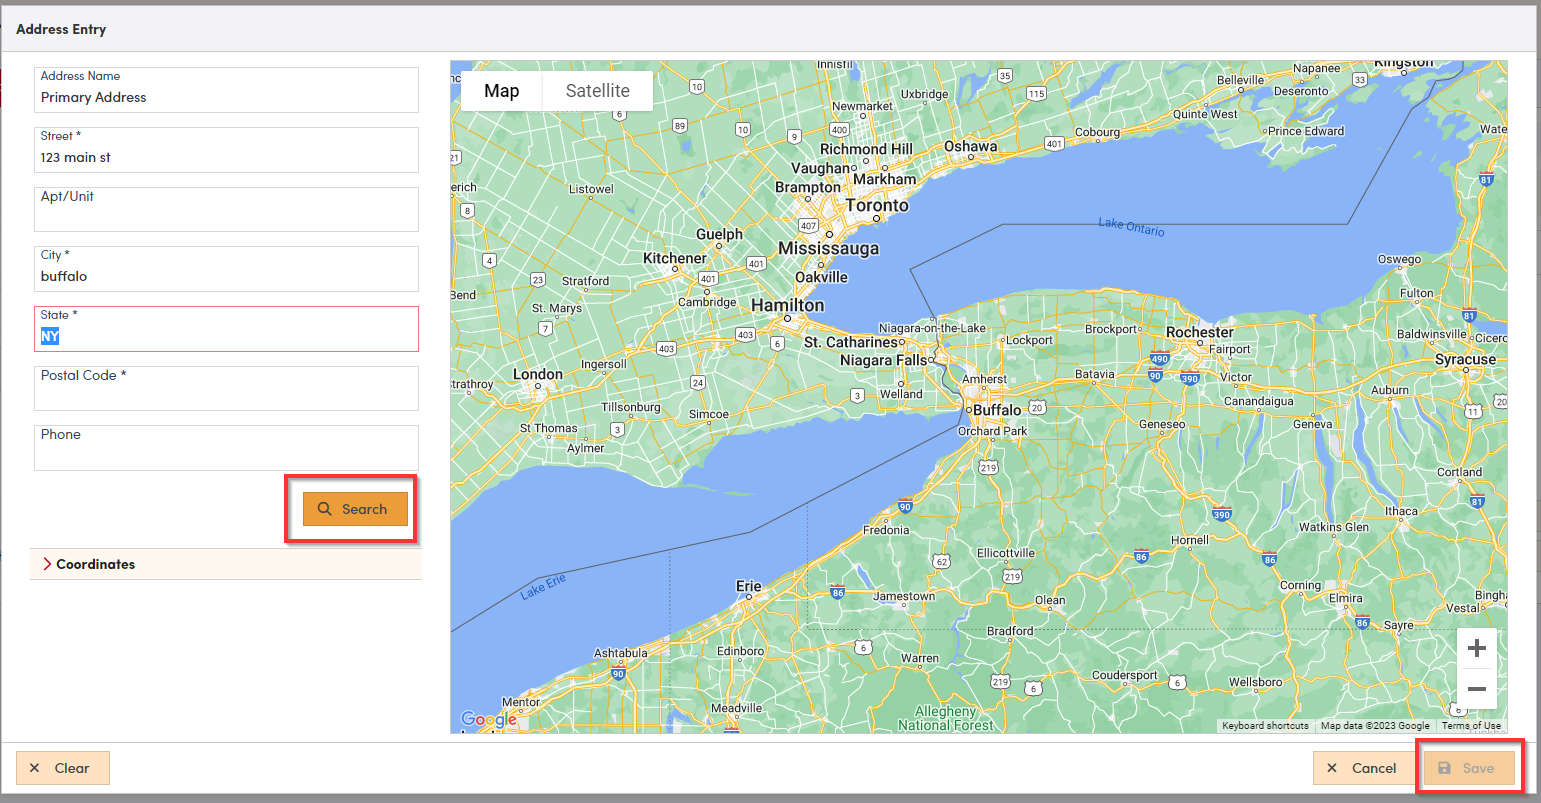Click the map zoom in plus icon
The height and width of the screenshot is (803, 1541).
(1476, 649)
